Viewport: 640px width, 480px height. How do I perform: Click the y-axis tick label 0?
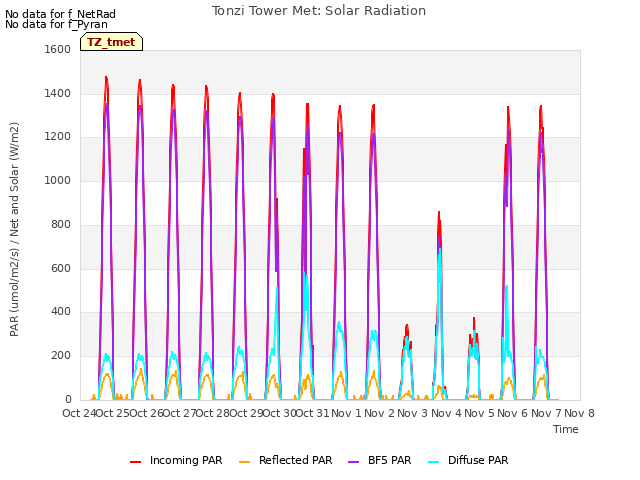click(x=68, y=399)
